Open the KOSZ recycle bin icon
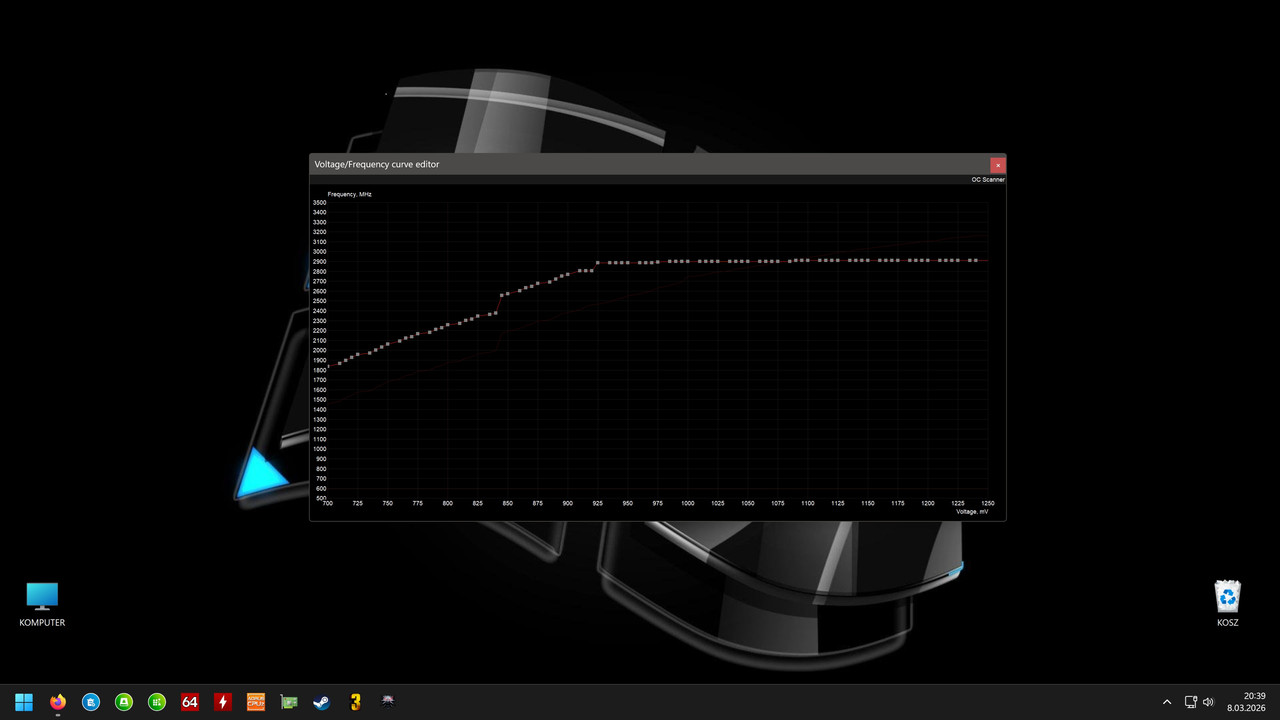Image resolution: width=1280 pixels, height=720 pixels. click(x=1227, y=604)
